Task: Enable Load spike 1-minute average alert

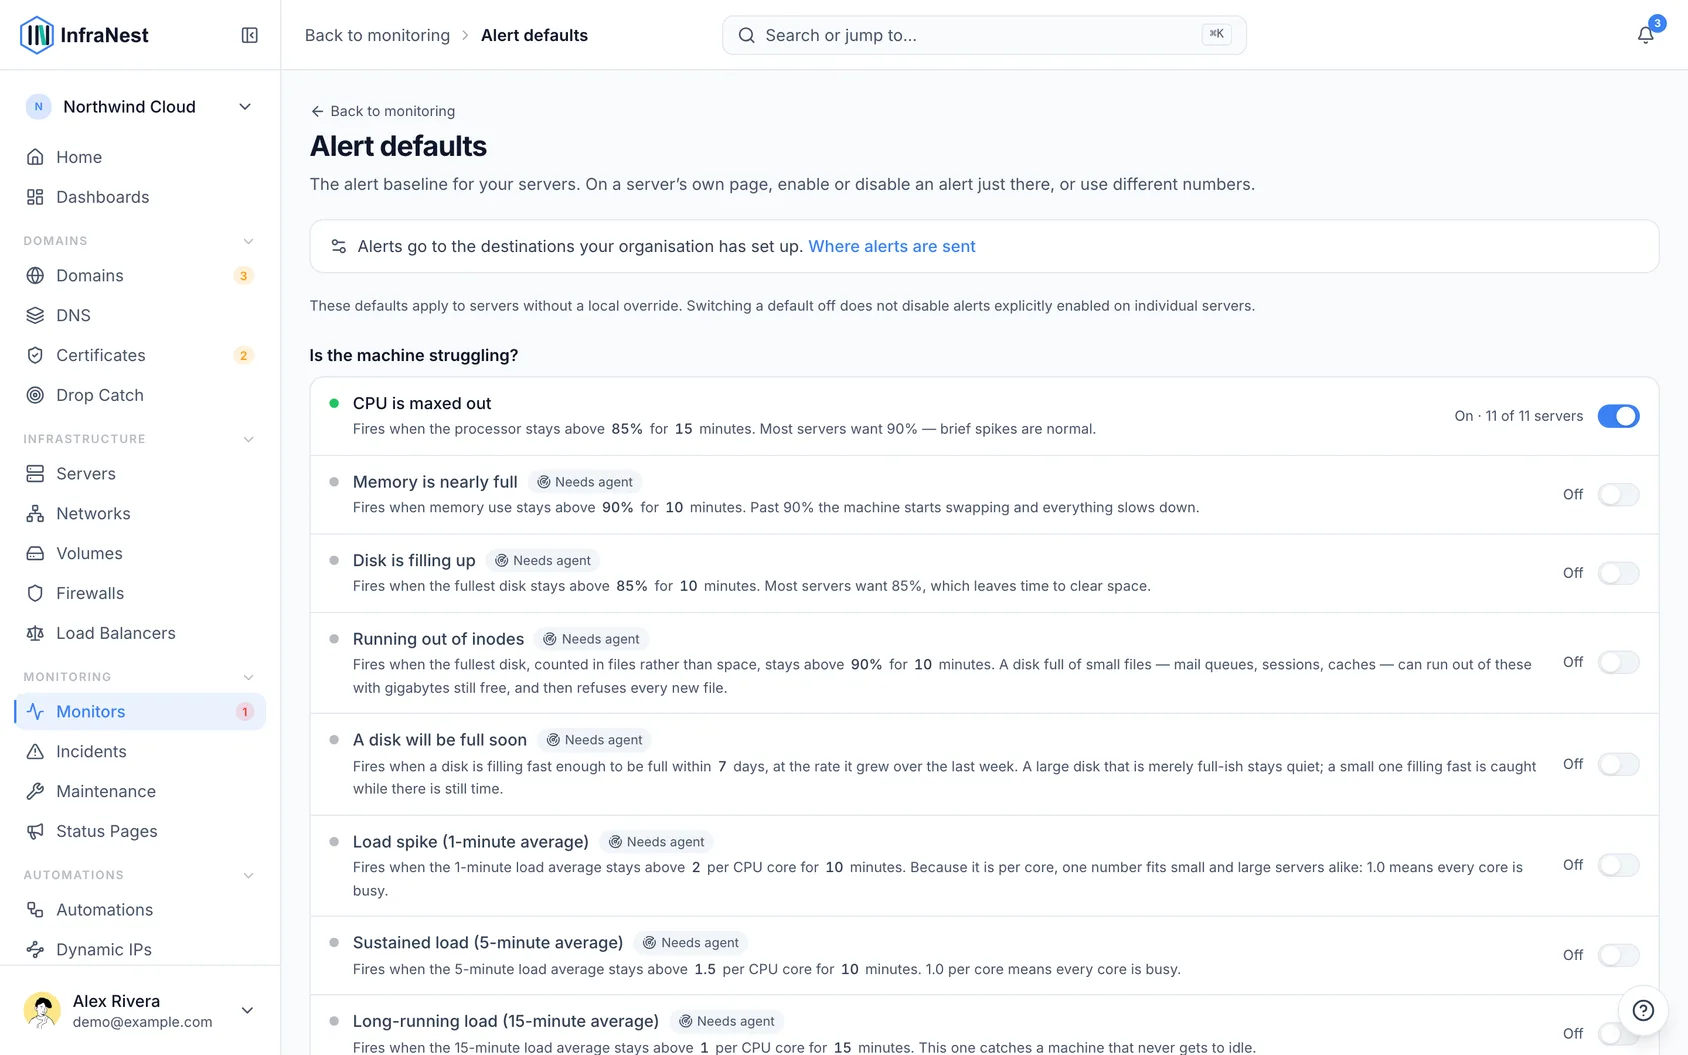Action: point(1618,865)
